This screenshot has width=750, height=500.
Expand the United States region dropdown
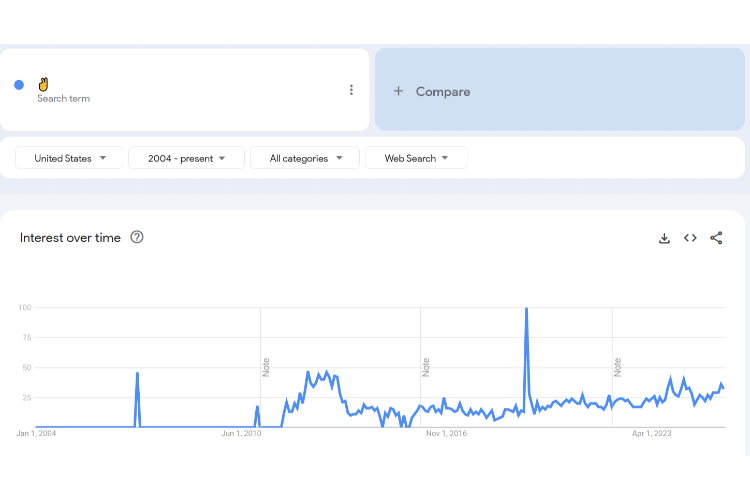pos(69,158)
